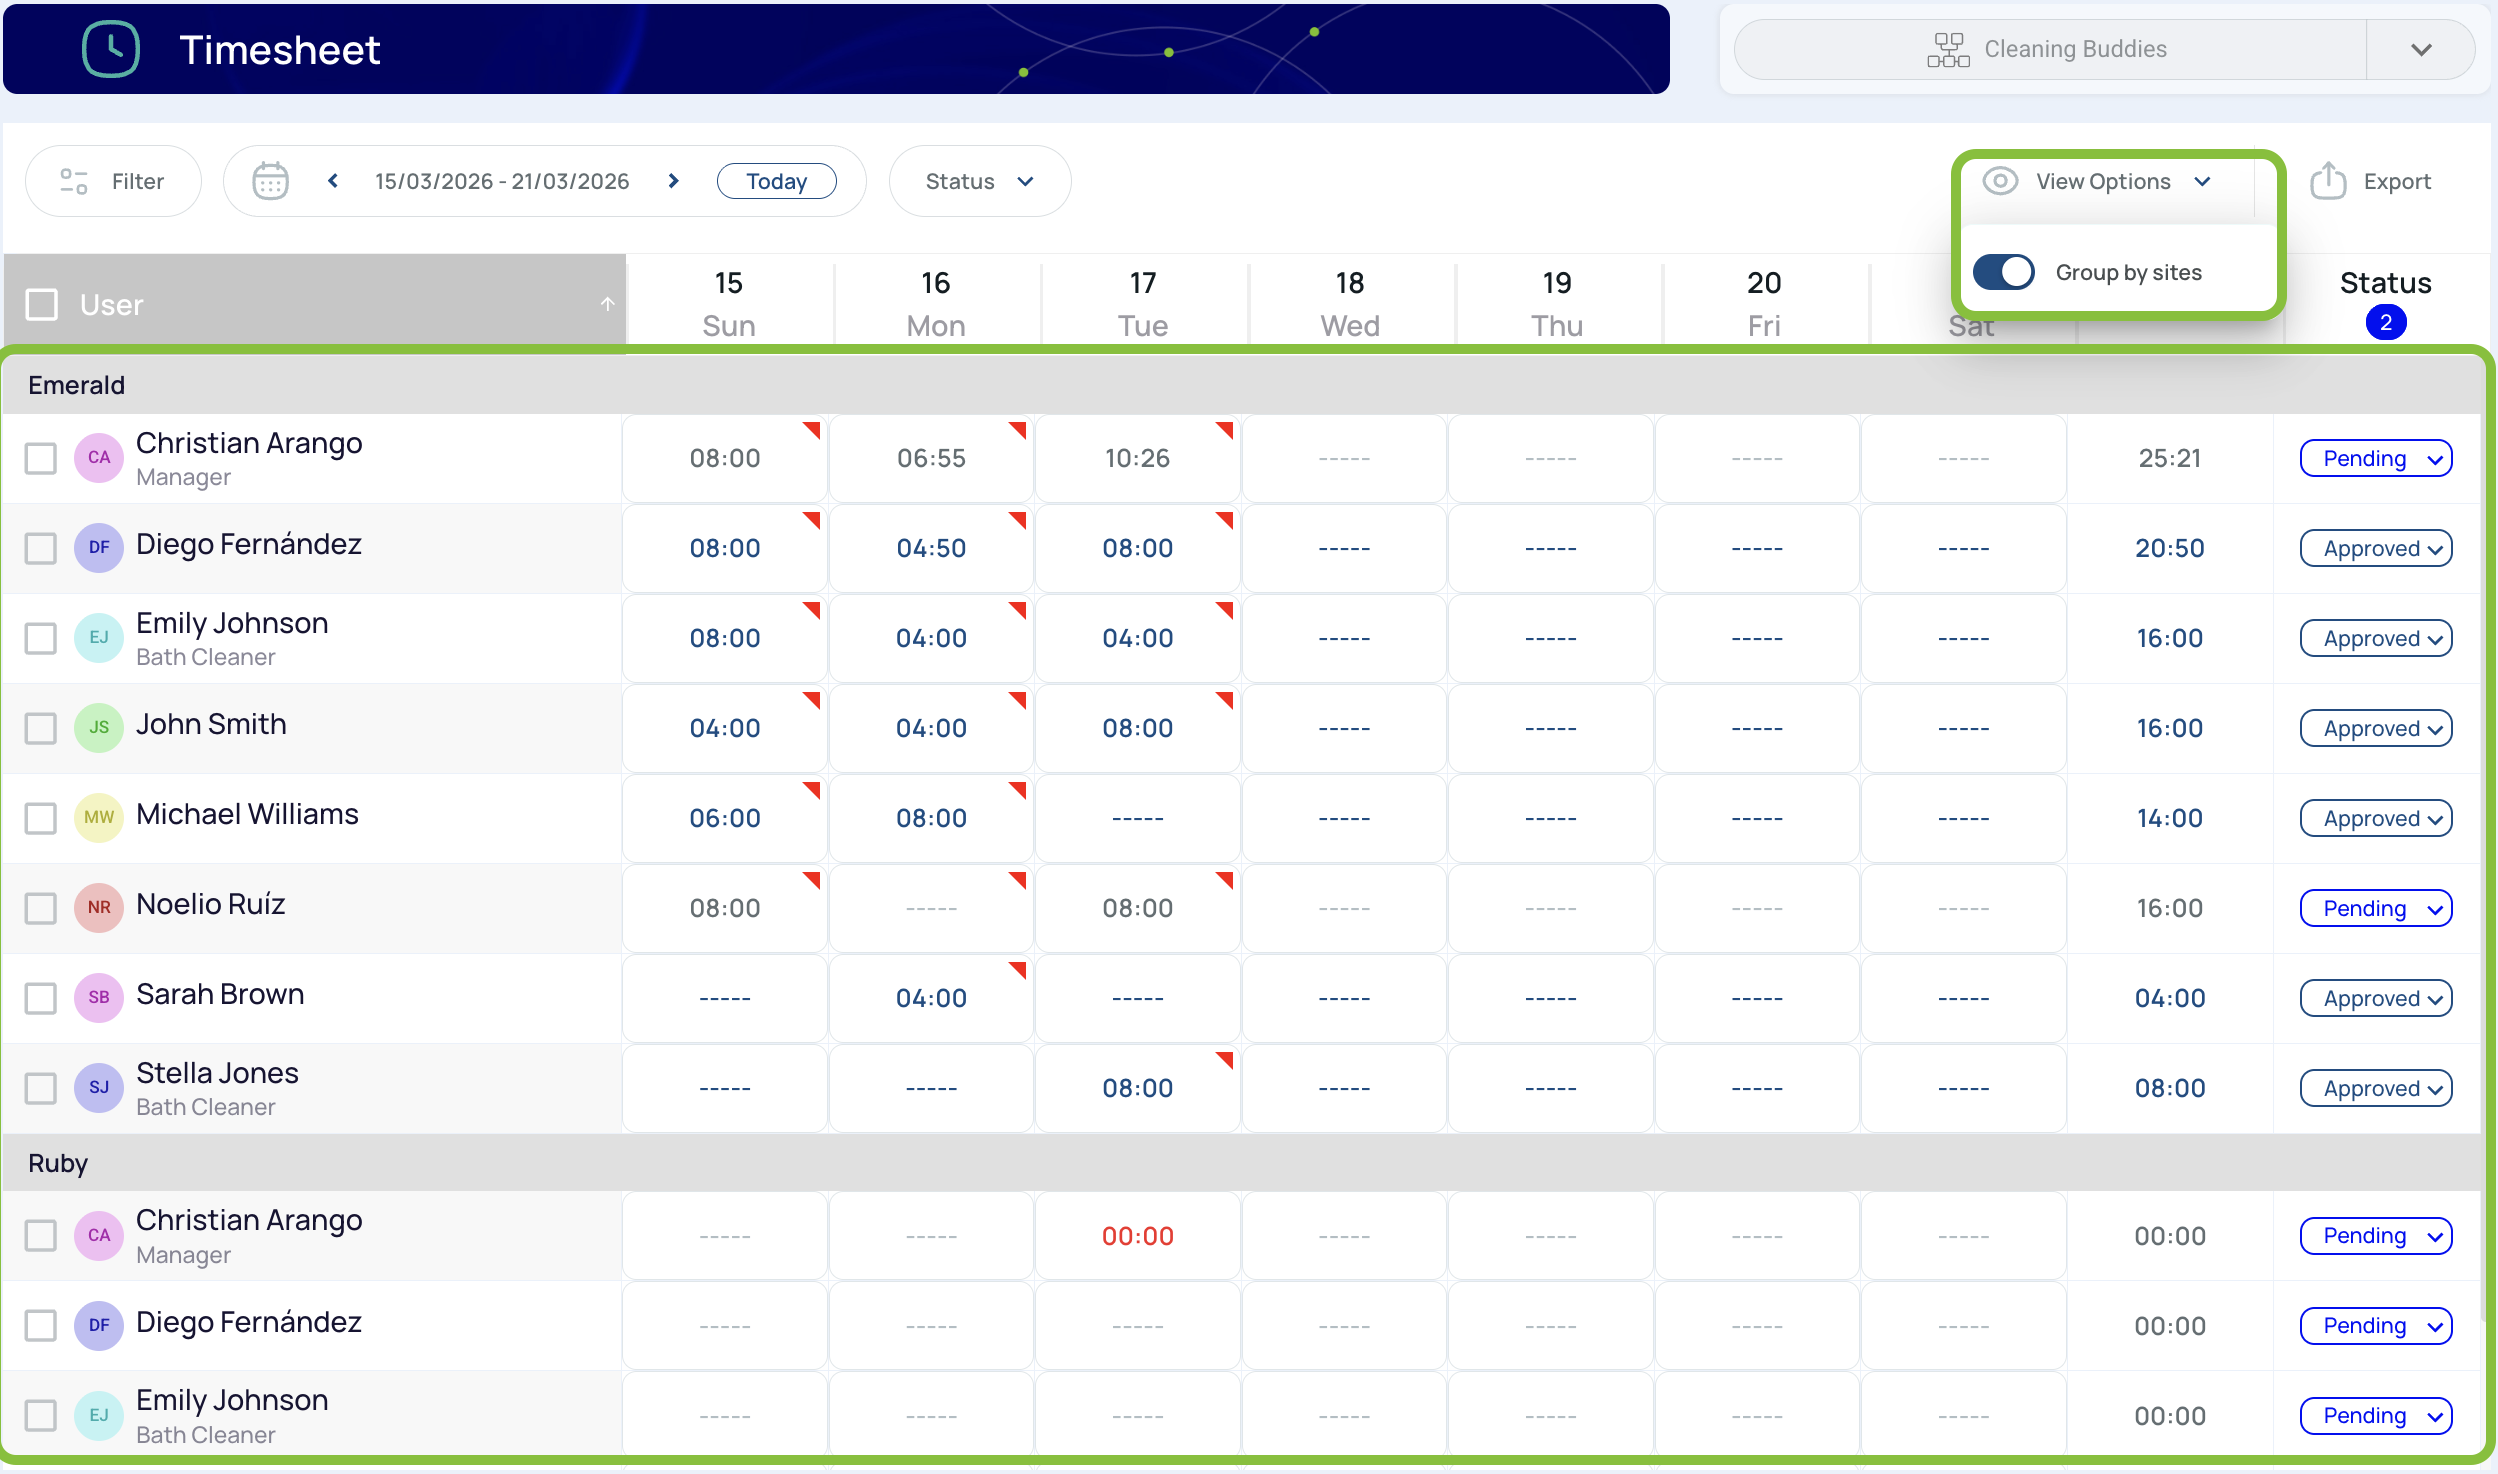The height and width of the screenshot is (1474, 2498).
Task: Tick Sarah Brown's row checkbox
Action: pyautogui.click(x=41, y=998)
